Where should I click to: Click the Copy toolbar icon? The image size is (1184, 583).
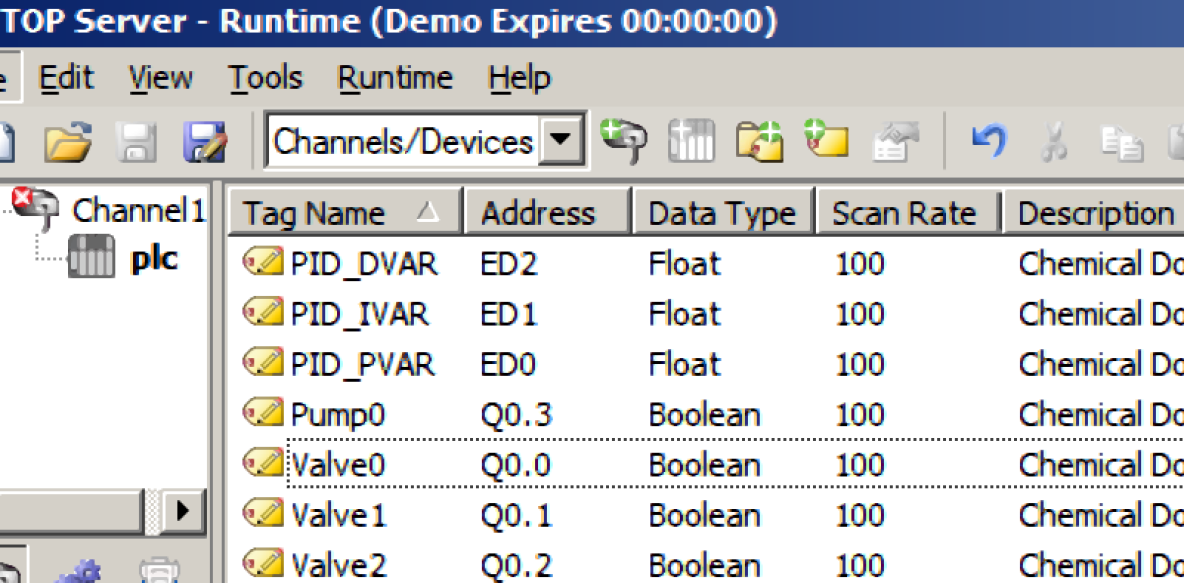point(1122,143)
